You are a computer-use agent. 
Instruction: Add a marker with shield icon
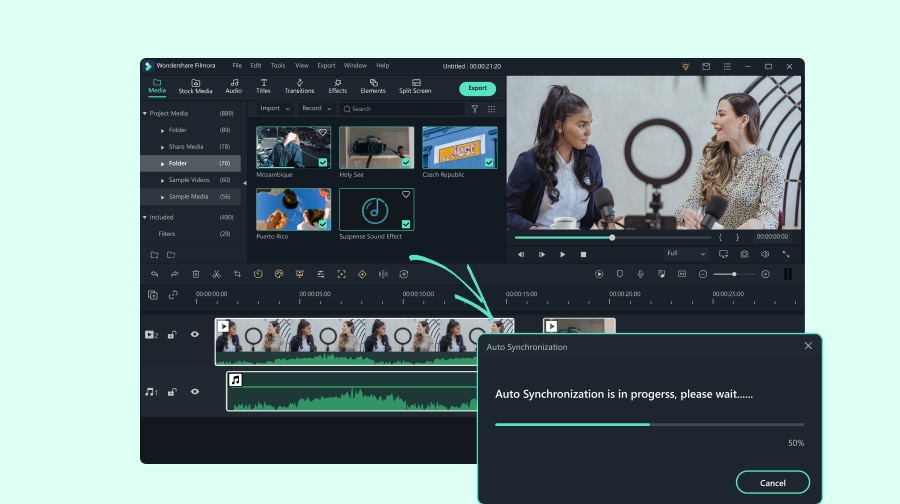(620, 274)
